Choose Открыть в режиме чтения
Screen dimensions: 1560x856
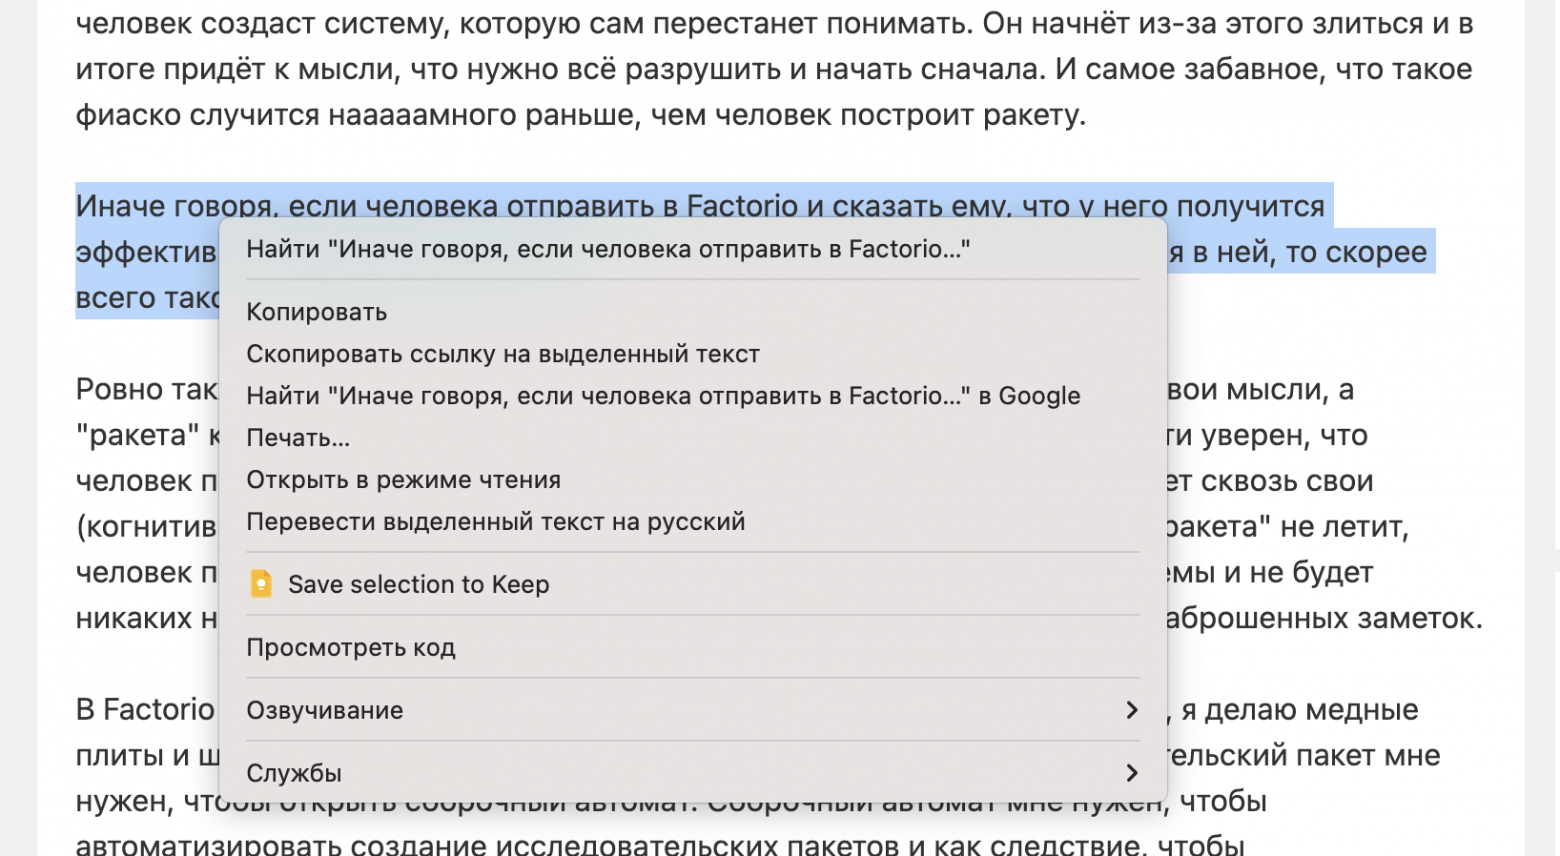[x=403, y=480]
